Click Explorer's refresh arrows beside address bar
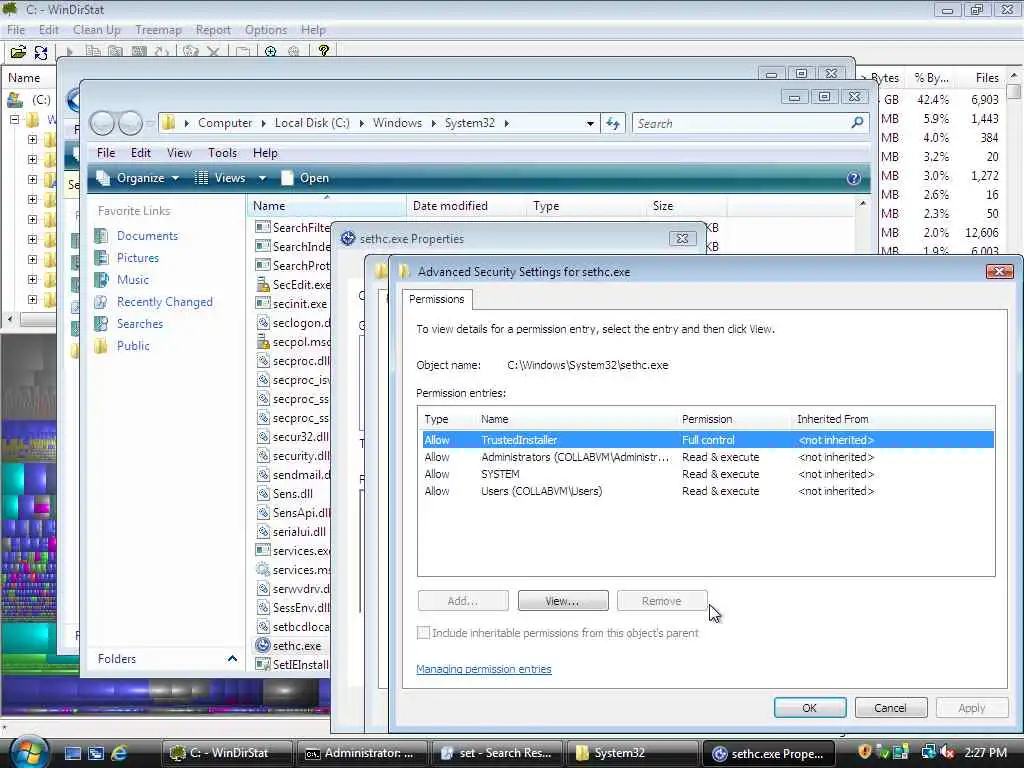 coord(613,123)
